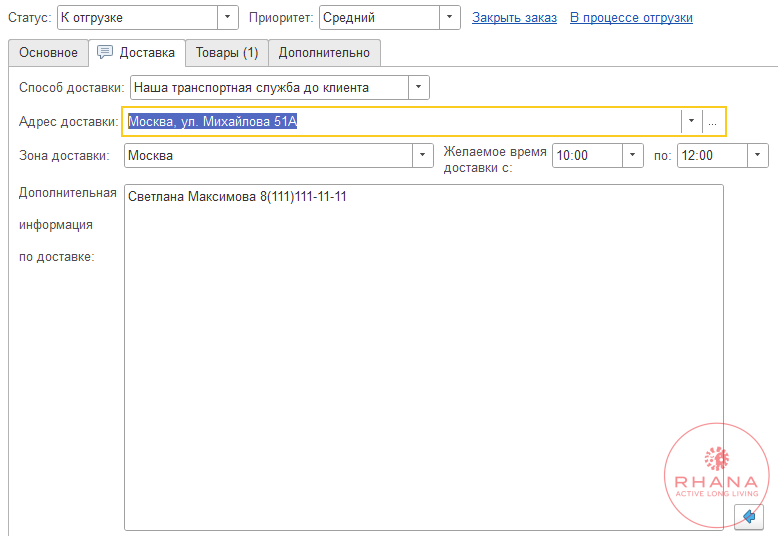
Task: Expand delivery start time 10:00 dropdown
Action: (633, 155)
